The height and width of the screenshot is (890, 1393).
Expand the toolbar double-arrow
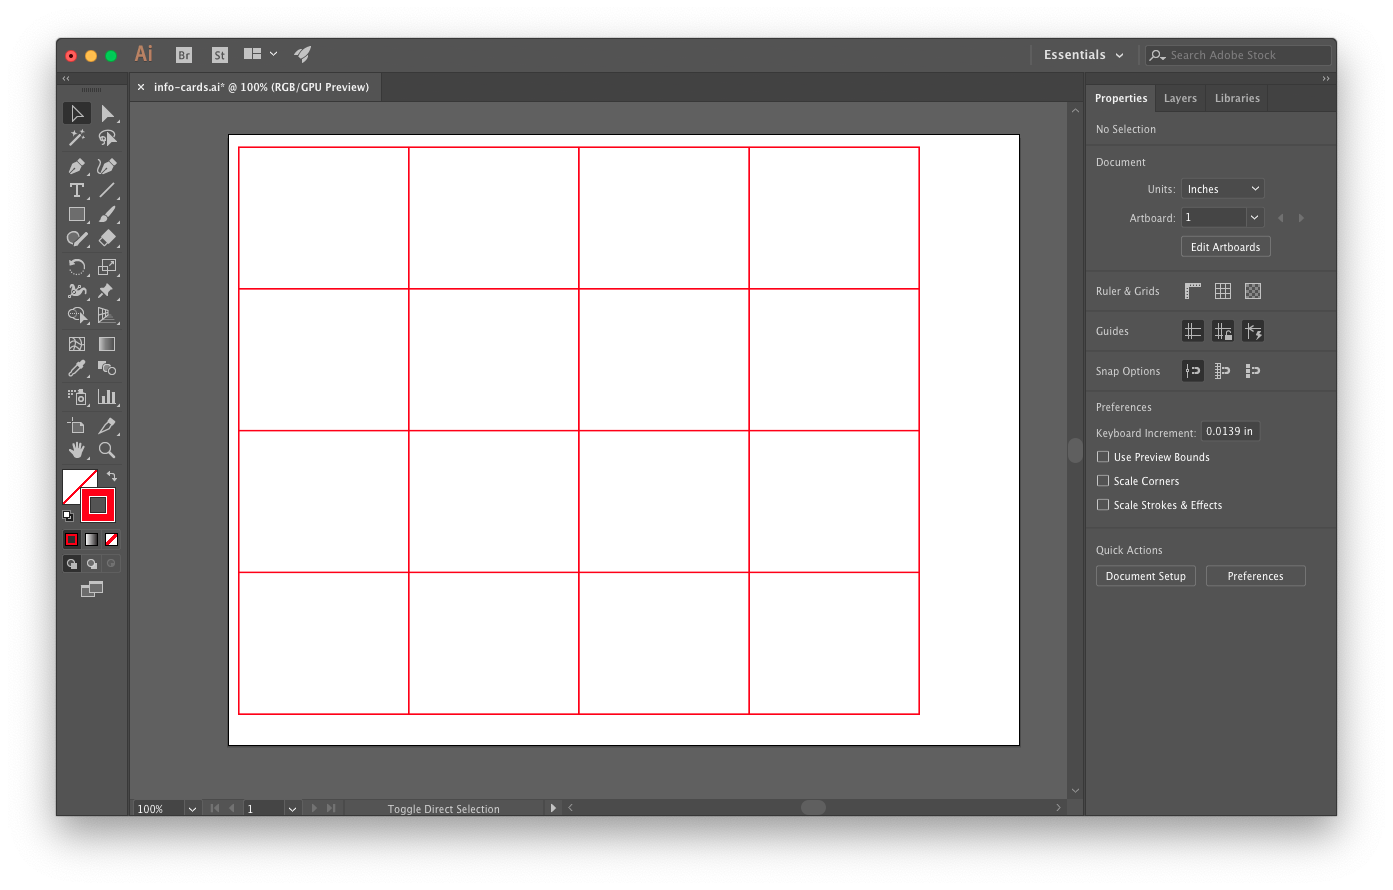66,78
